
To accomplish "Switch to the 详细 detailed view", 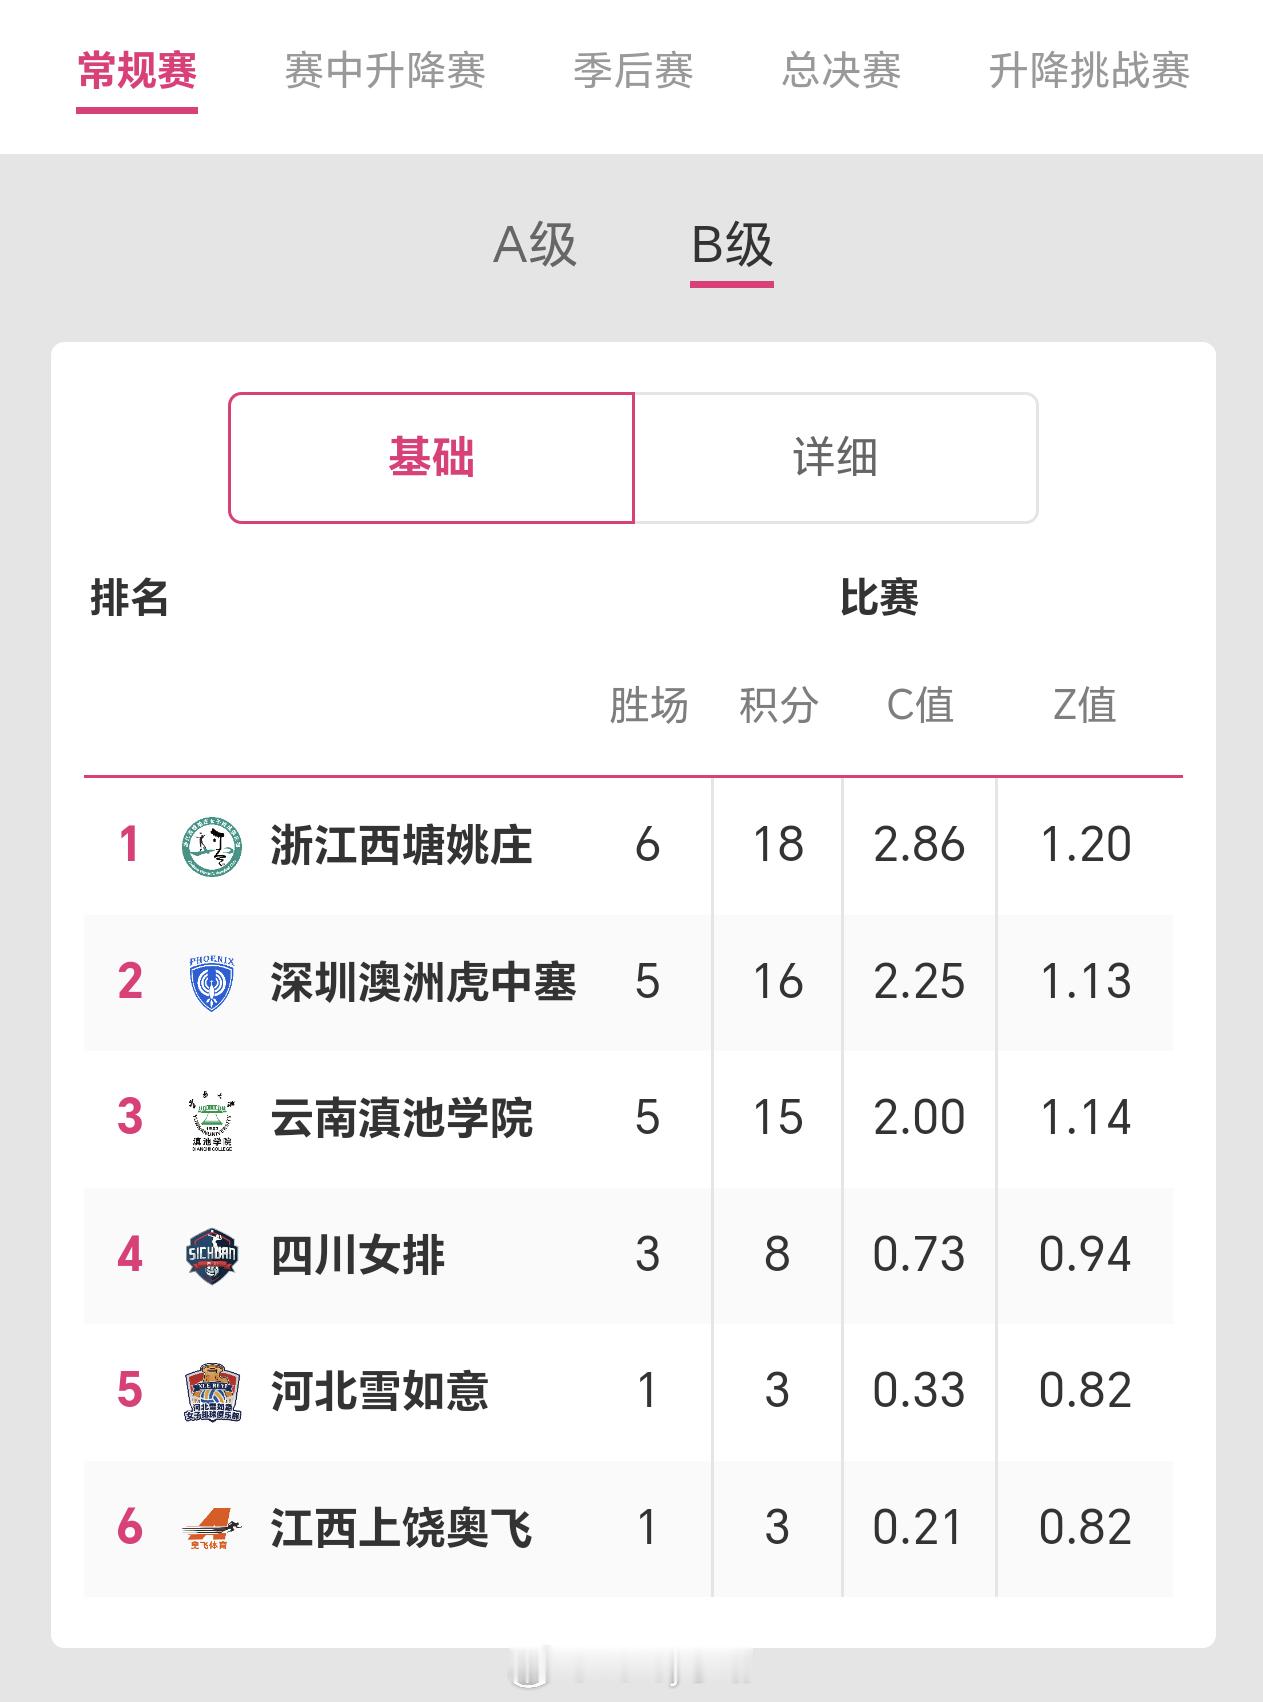I will click(x=835, y=458).
